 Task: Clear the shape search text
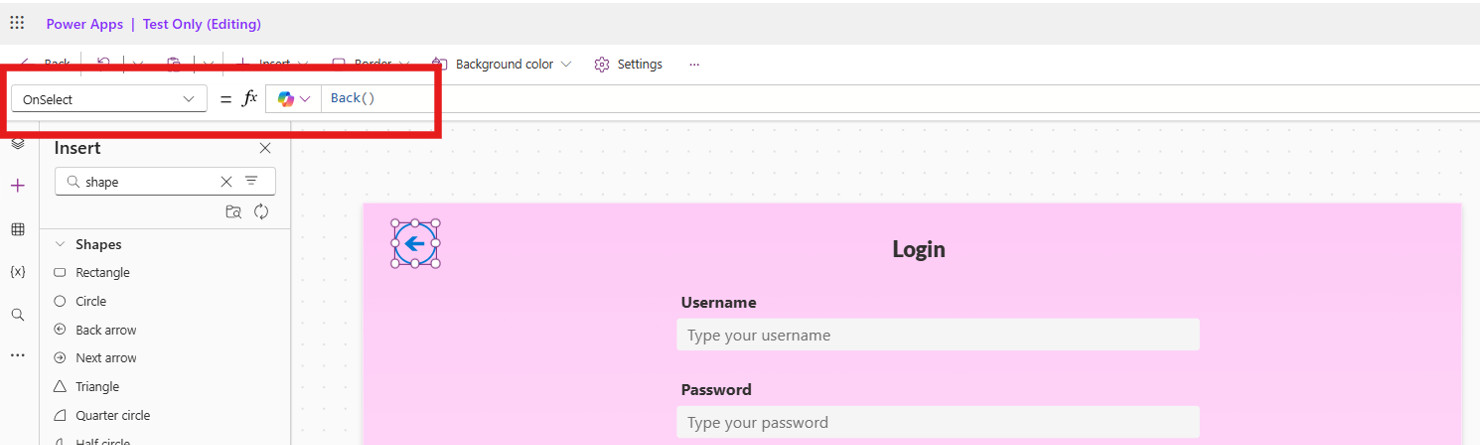tap(226, 182)
